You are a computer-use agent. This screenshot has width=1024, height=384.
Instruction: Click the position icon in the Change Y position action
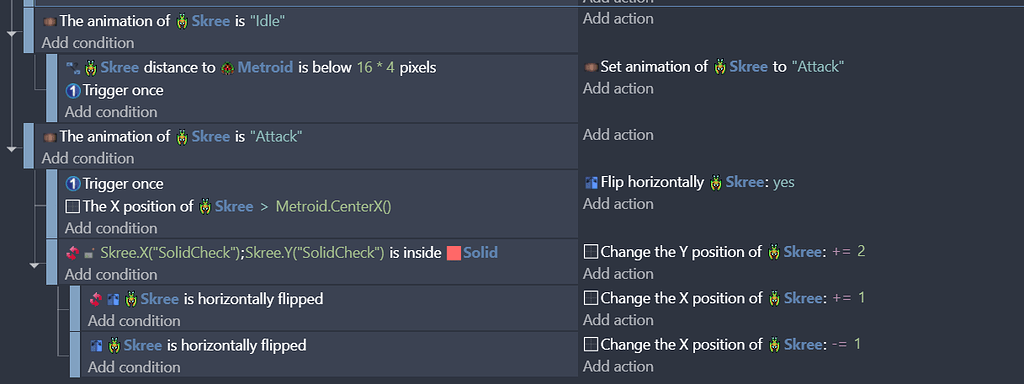(591, 252)
